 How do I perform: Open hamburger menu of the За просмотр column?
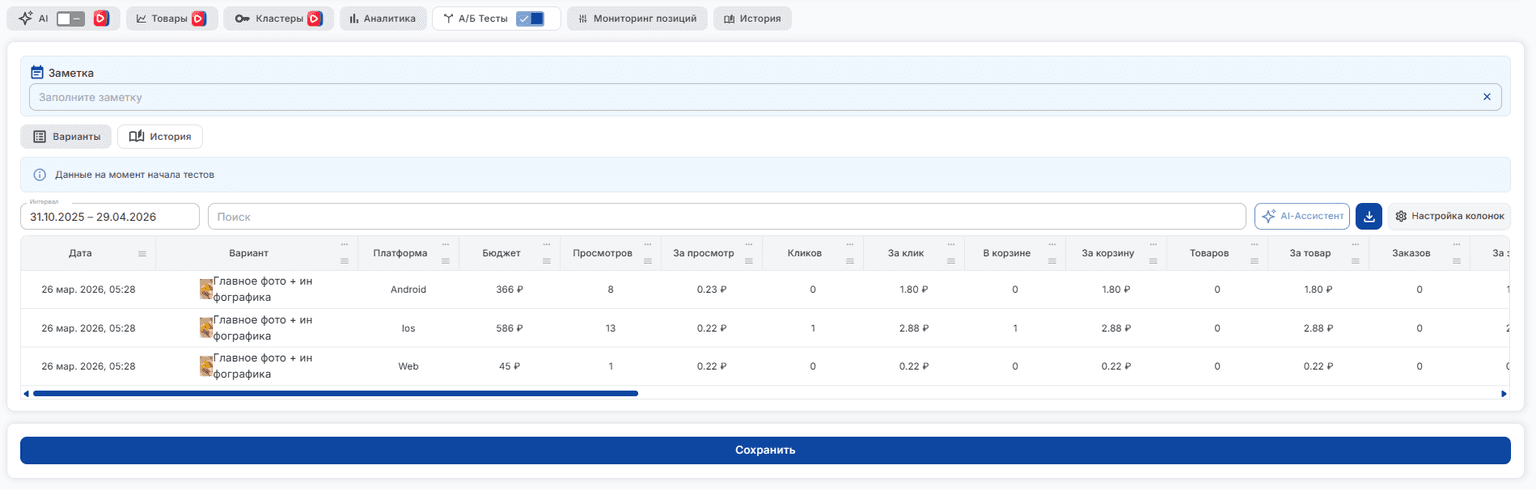point(750,261)
